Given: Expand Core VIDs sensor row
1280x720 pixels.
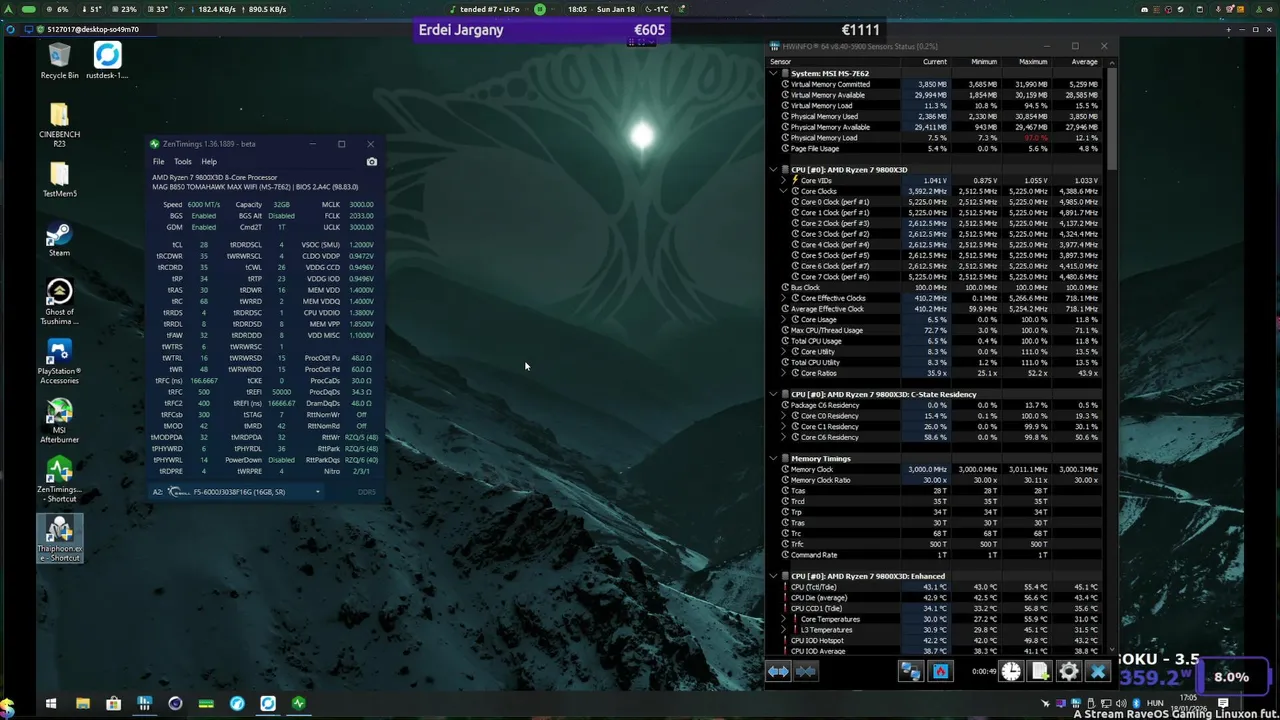Looking at the screenshot, I should pyautogui.click(x=785, y=180).
